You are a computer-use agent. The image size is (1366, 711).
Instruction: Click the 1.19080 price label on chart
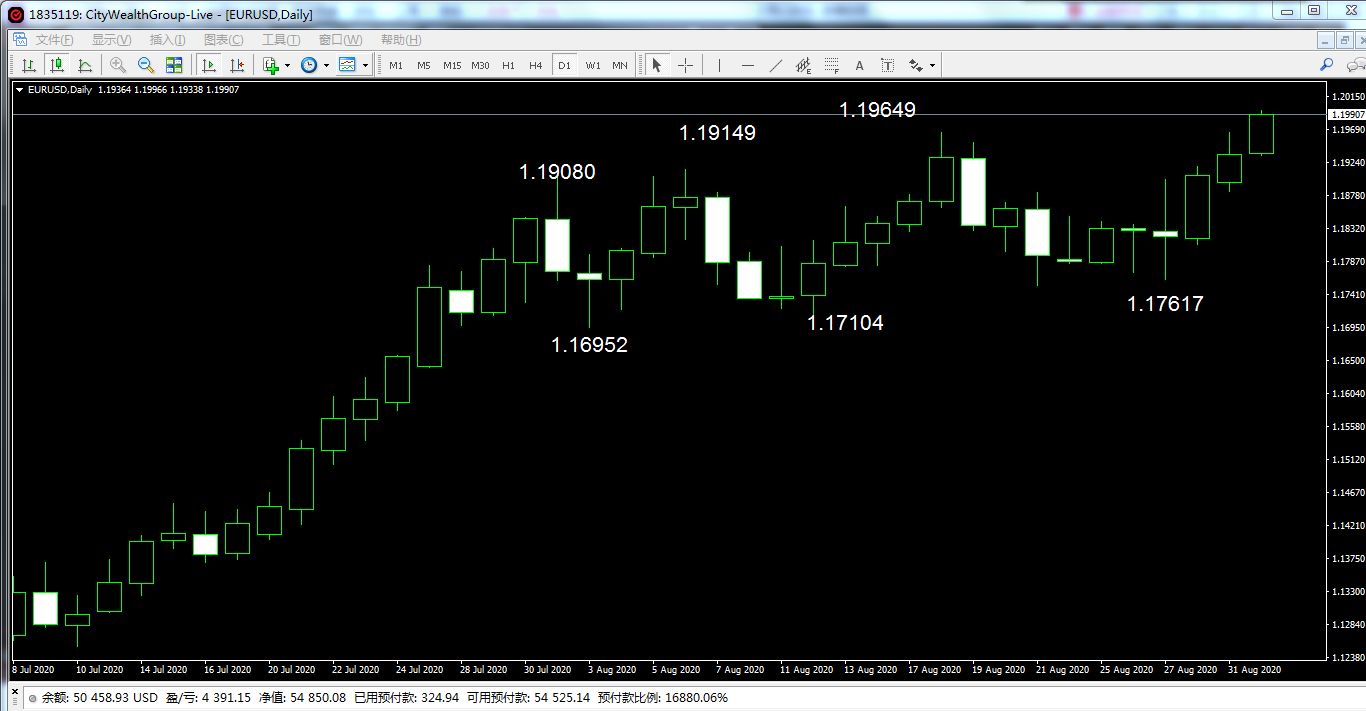(x=557, y=172)
